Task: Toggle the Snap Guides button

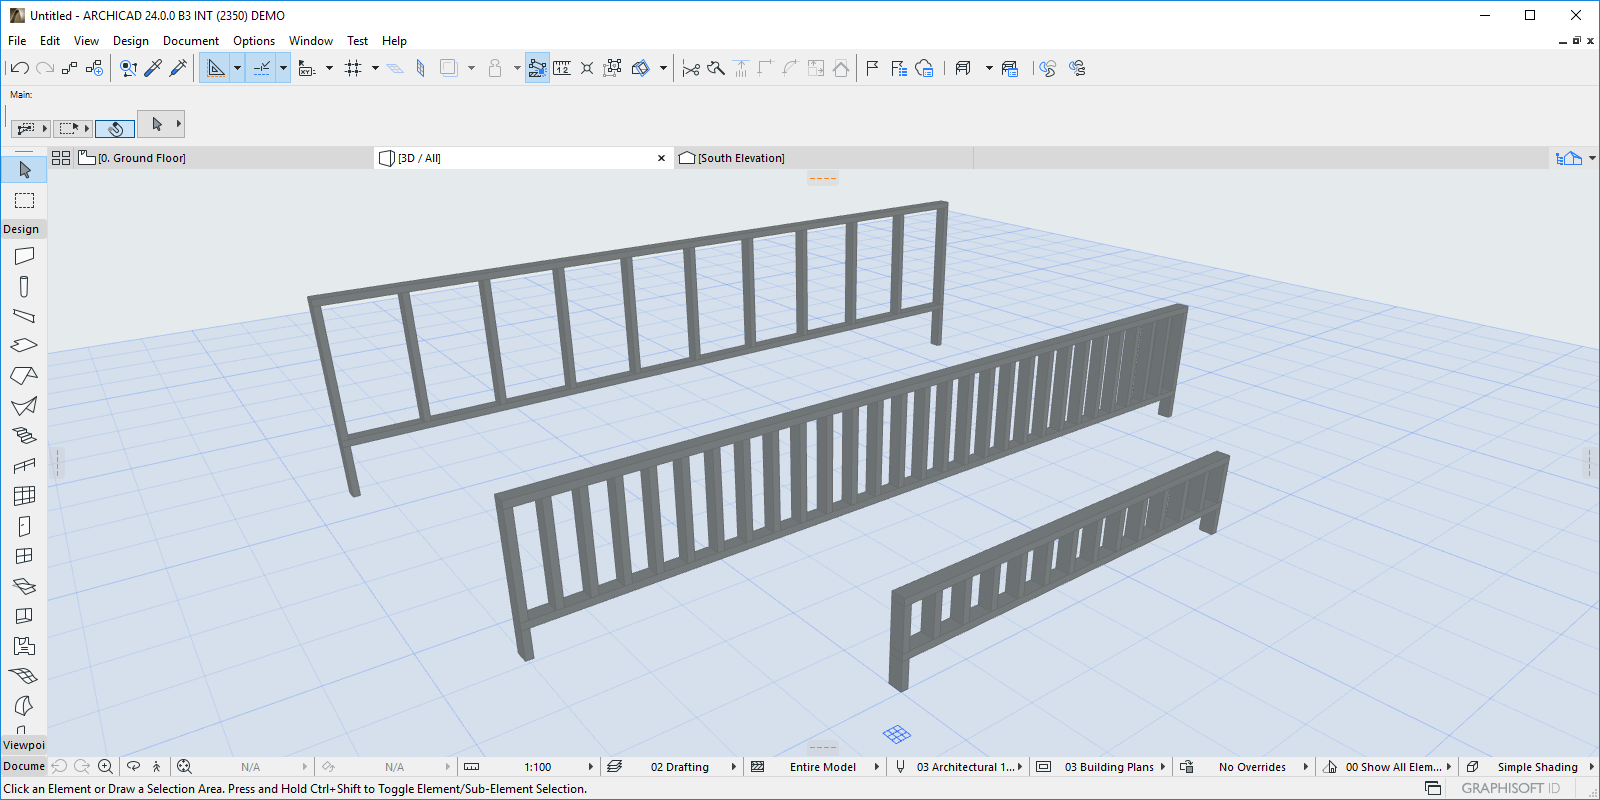Action: pyautogui.click(x=261, y=68)
